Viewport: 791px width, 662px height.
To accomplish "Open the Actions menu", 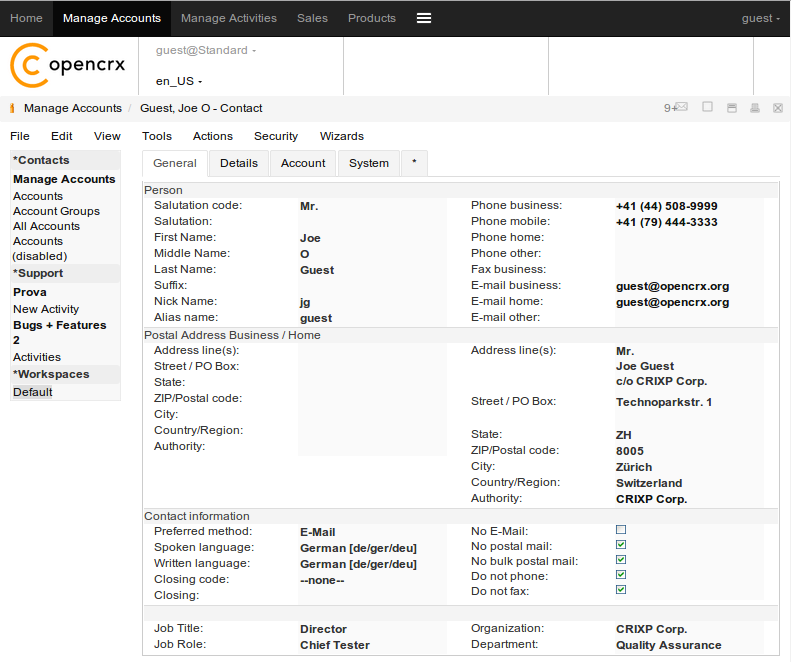I will tap(212, 136).
